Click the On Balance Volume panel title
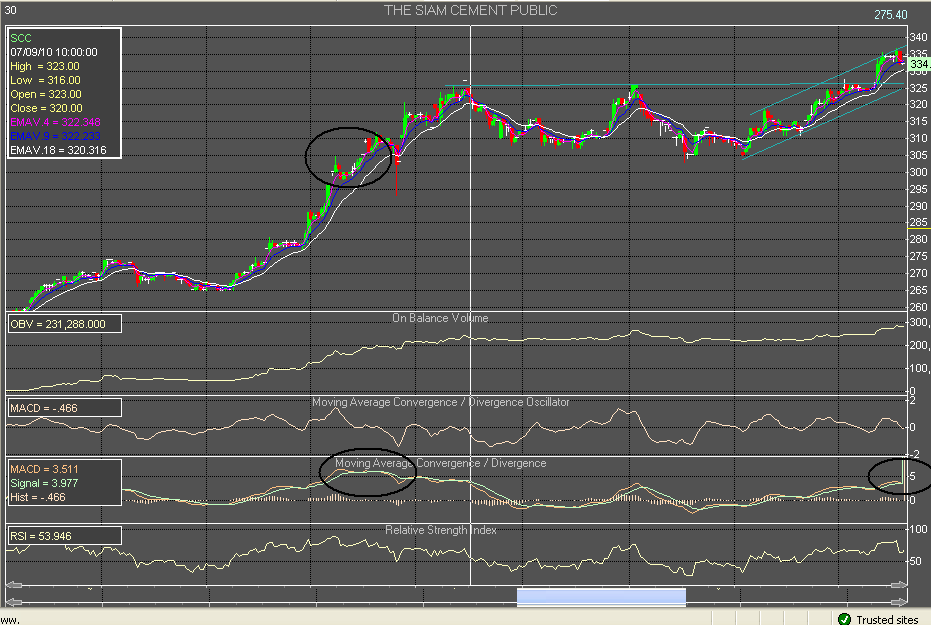Image resolution: width=931 pixels, height=625 pixels. 440,318
